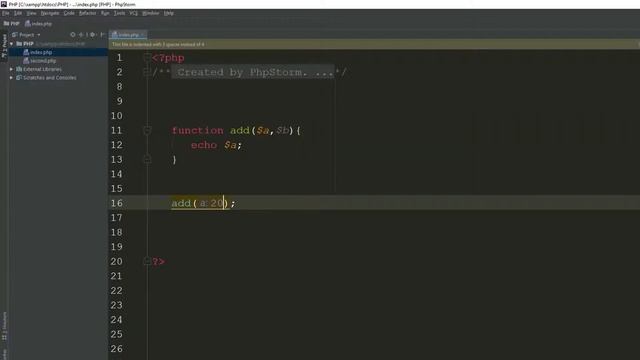Open the VCS menu
The image size is (640, 360).
click(133, 13)
